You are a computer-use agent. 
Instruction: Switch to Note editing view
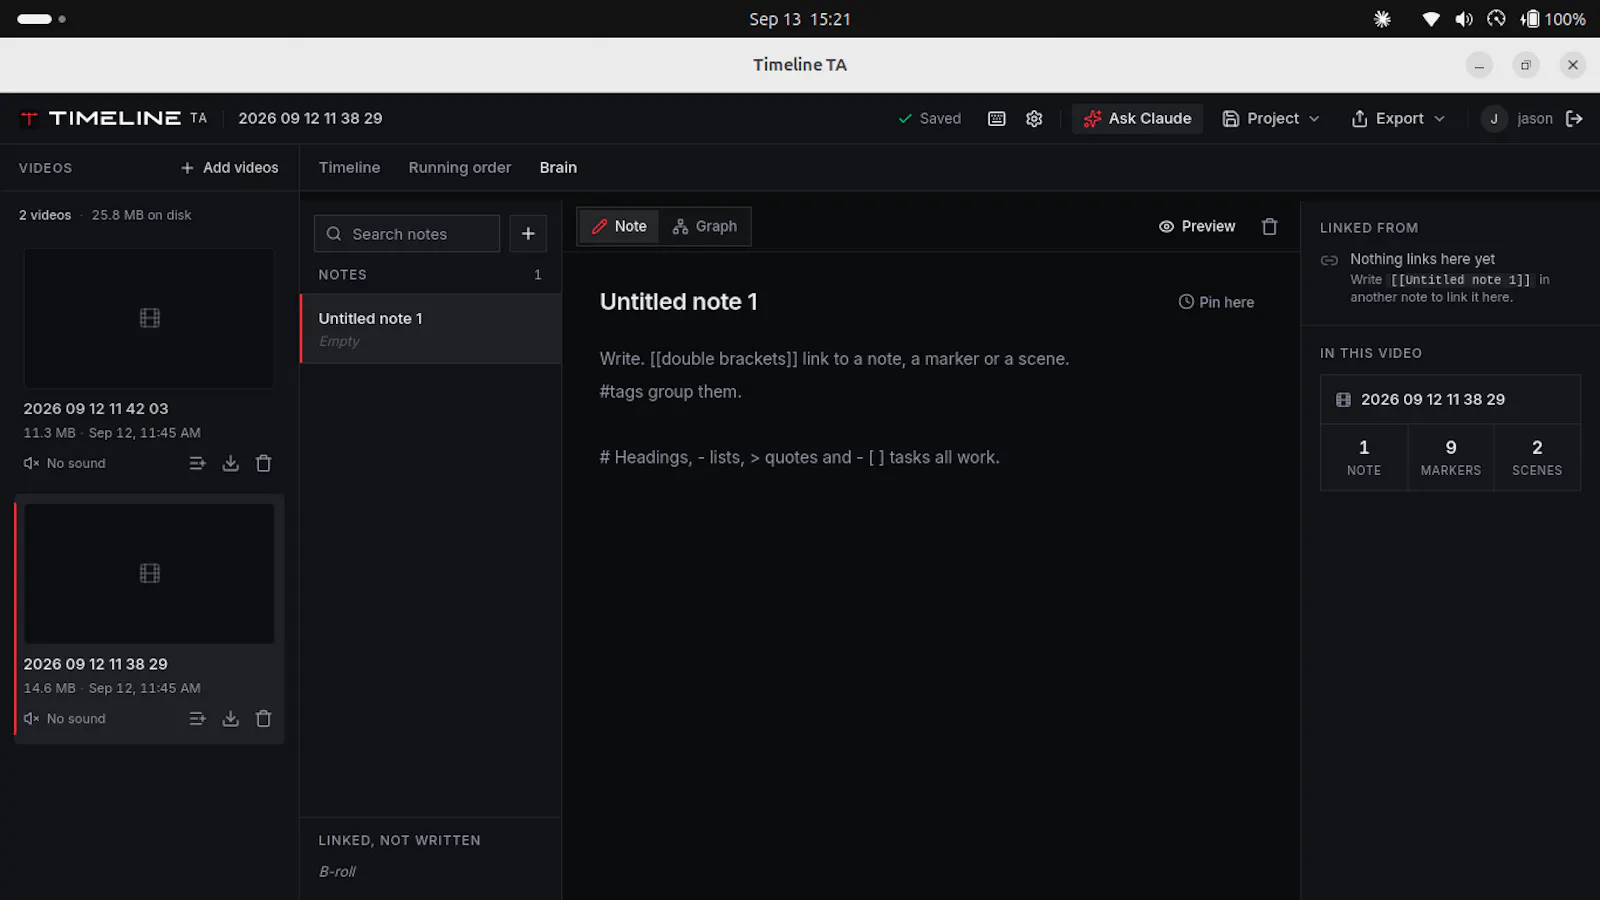coord(619,227)
